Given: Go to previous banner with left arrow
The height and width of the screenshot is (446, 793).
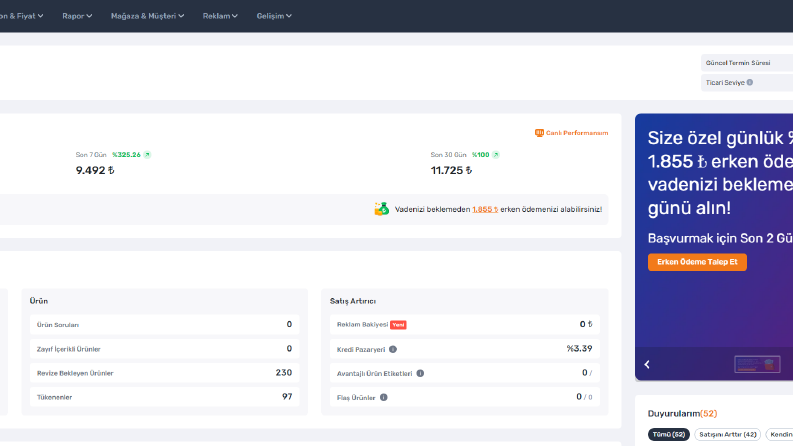Looking at the screenshot, I should [647, 364].
